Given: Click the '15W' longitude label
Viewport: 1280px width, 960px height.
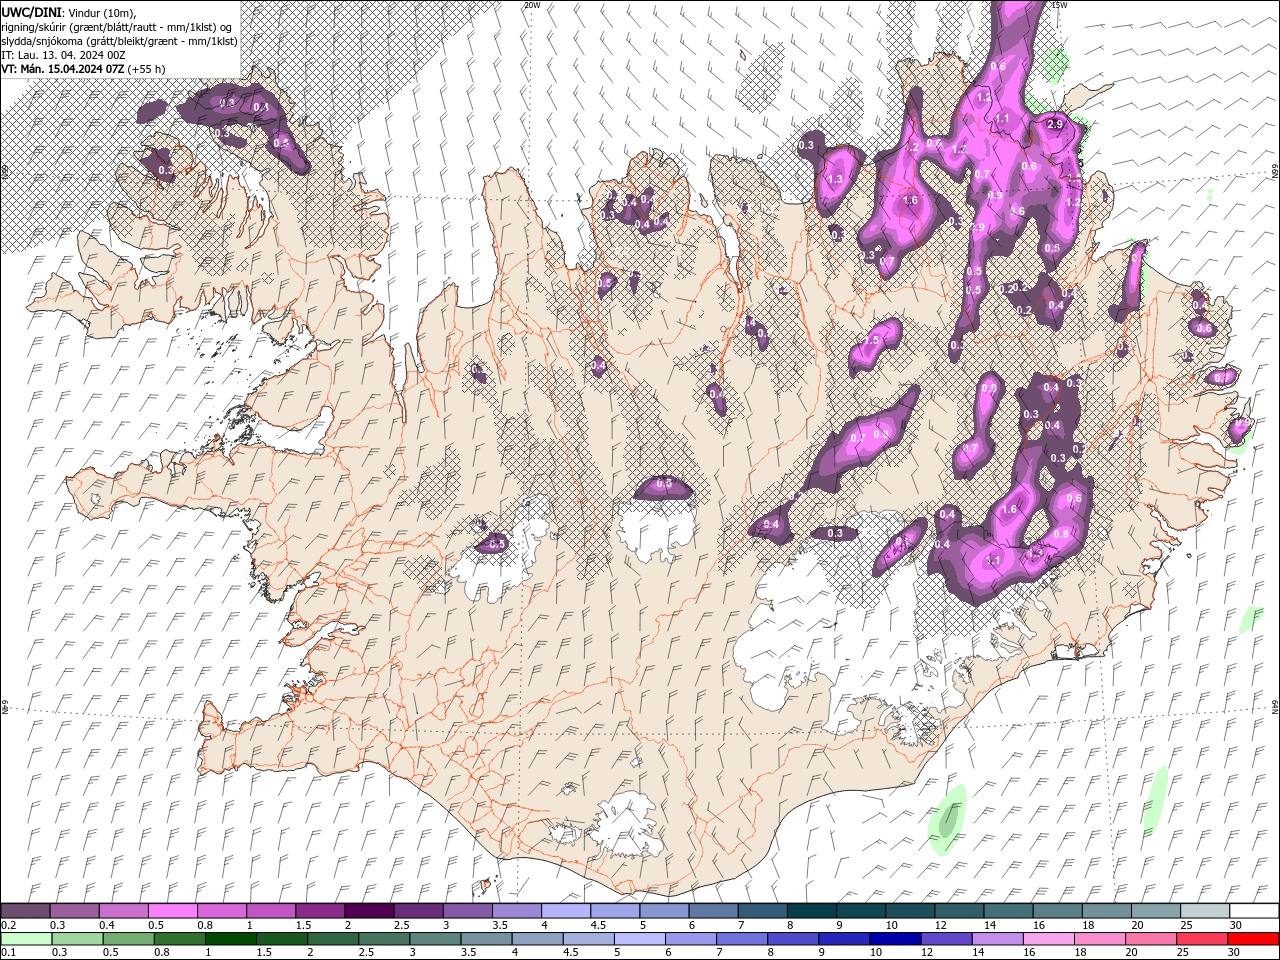Looking at the screenshot, I should [x=1060, y=5].
